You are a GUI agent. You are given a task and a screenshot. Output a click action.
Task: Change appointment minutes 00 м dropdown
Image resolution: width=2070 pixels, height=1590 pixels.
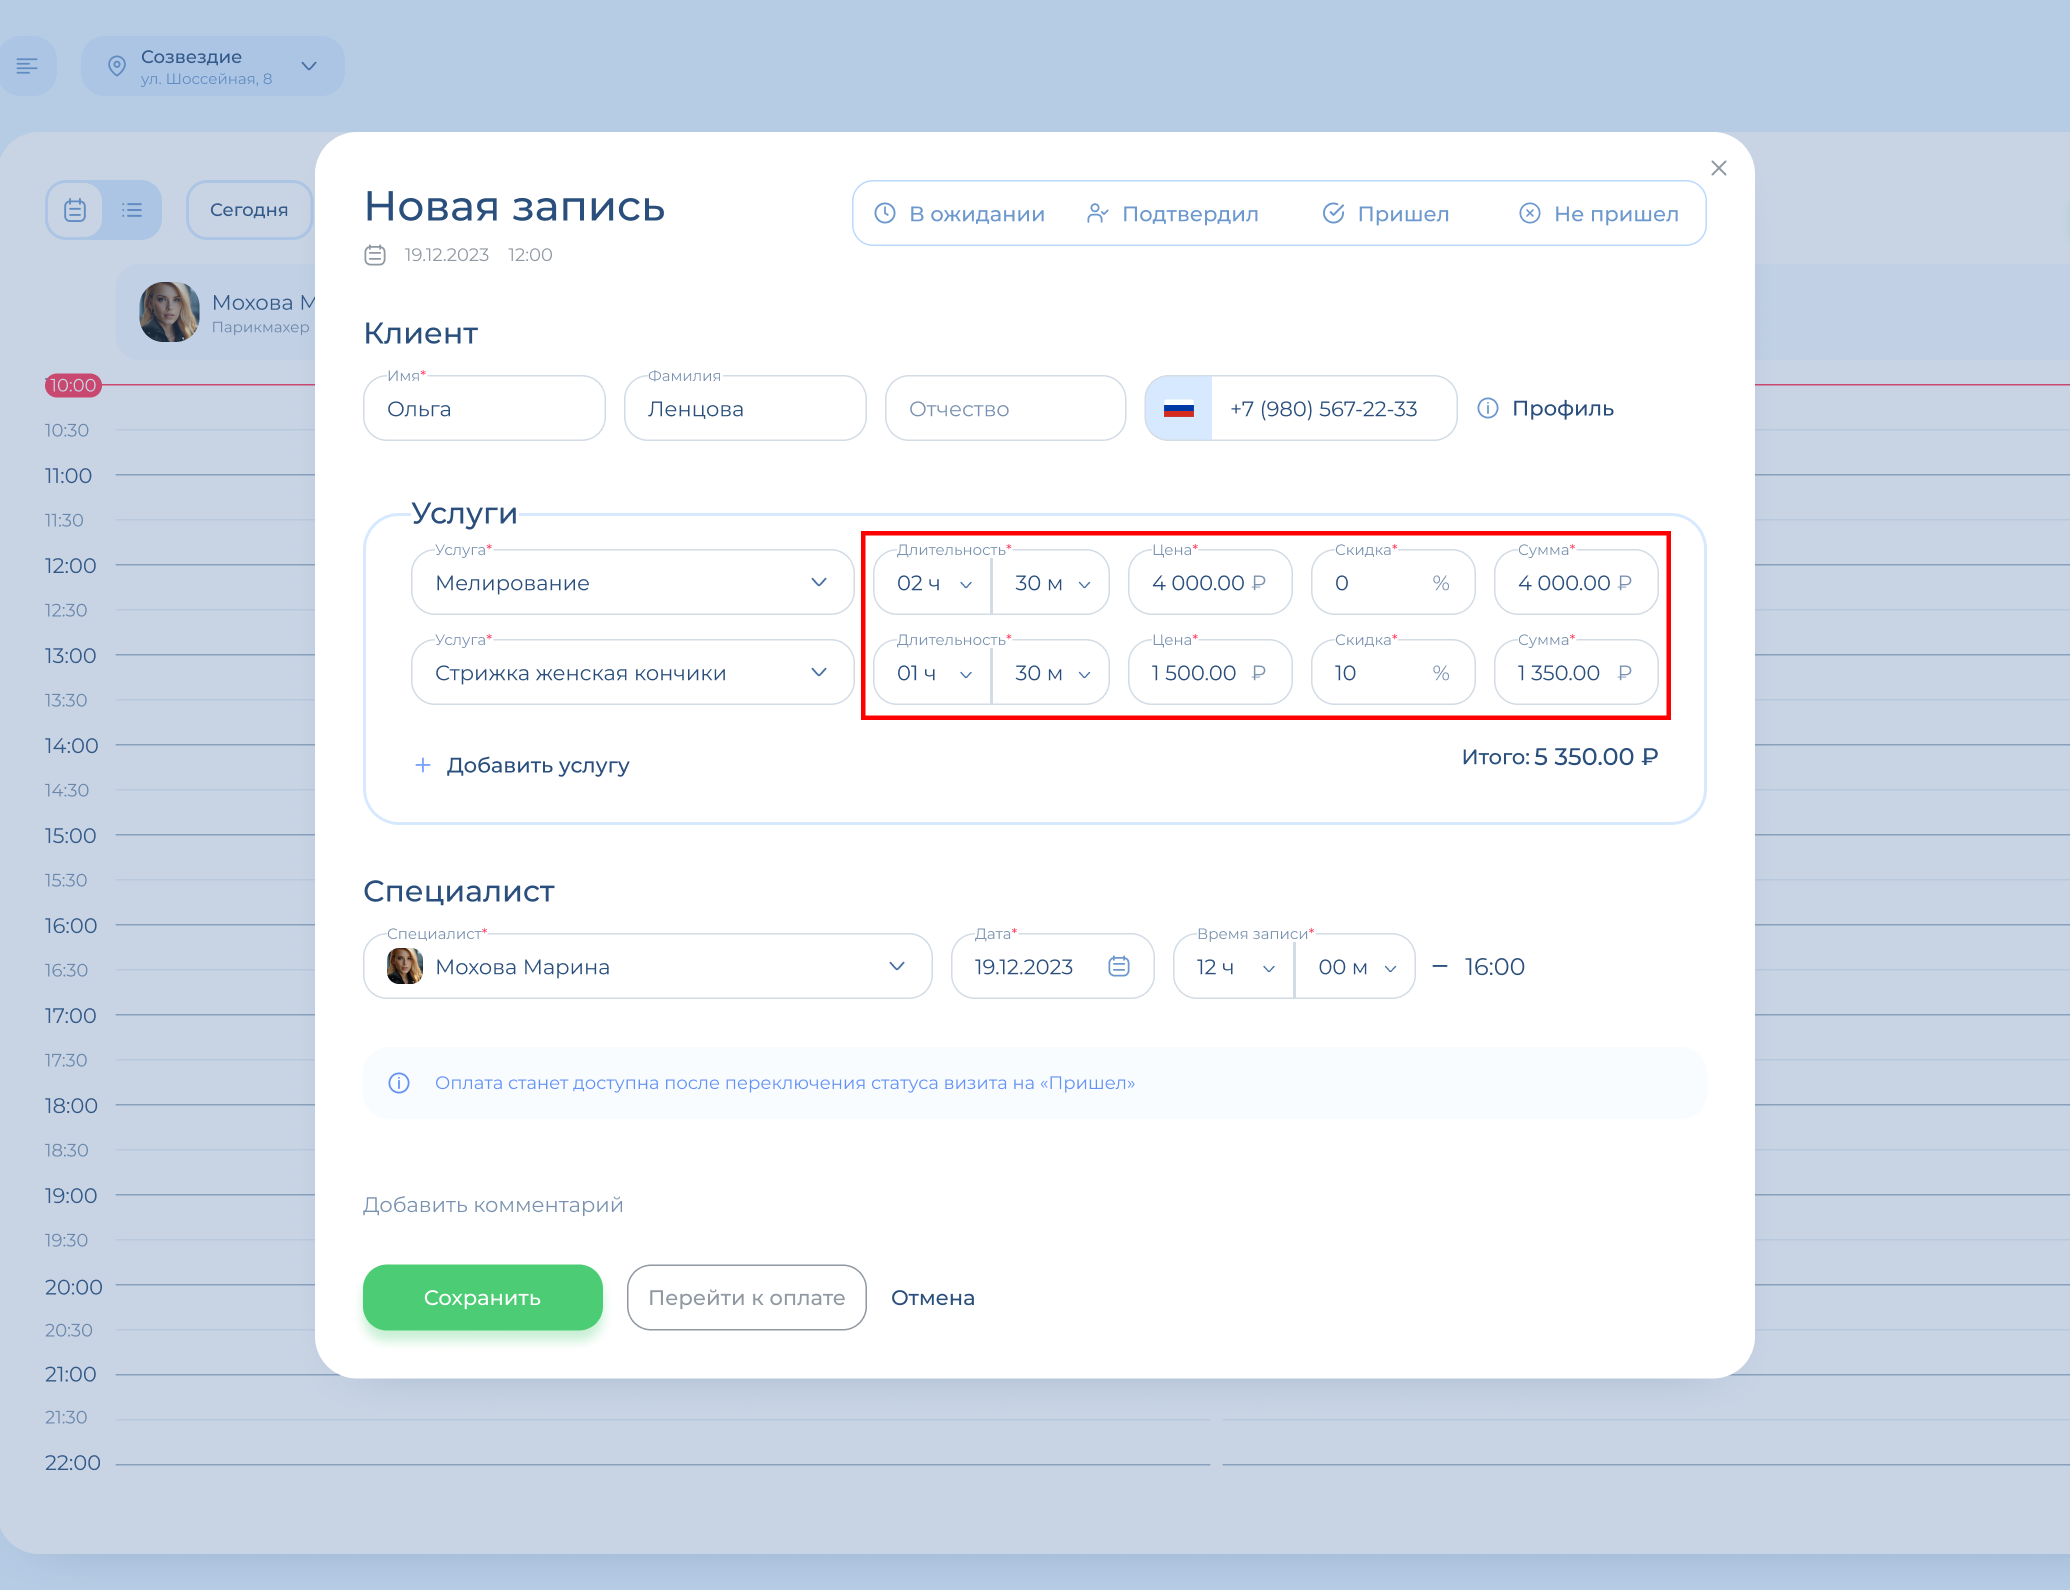point(1355,966)
